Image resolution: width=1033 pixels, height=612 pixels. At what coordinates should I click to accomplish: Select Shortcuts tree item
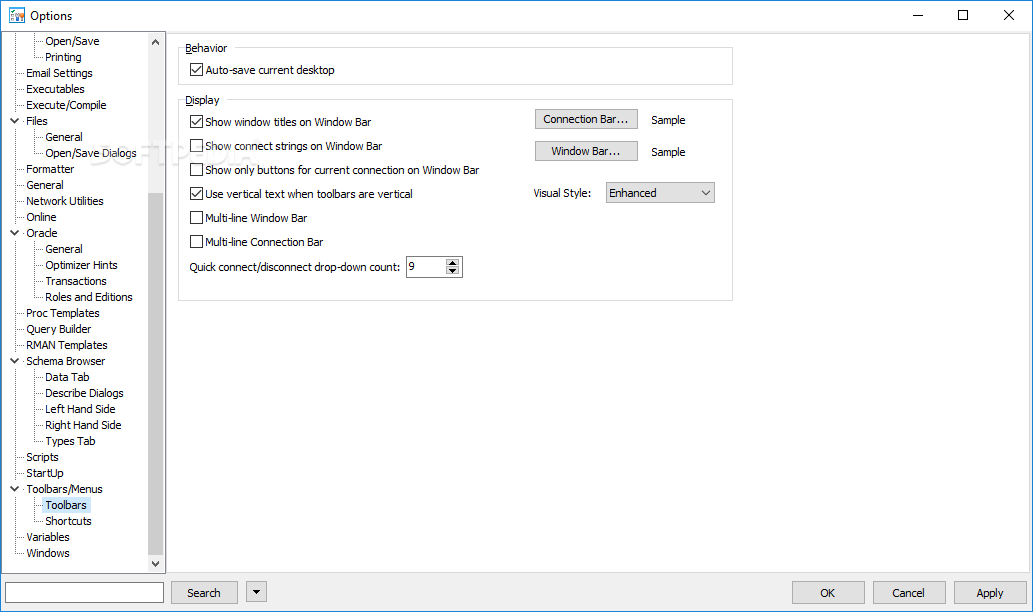[69, 521]
